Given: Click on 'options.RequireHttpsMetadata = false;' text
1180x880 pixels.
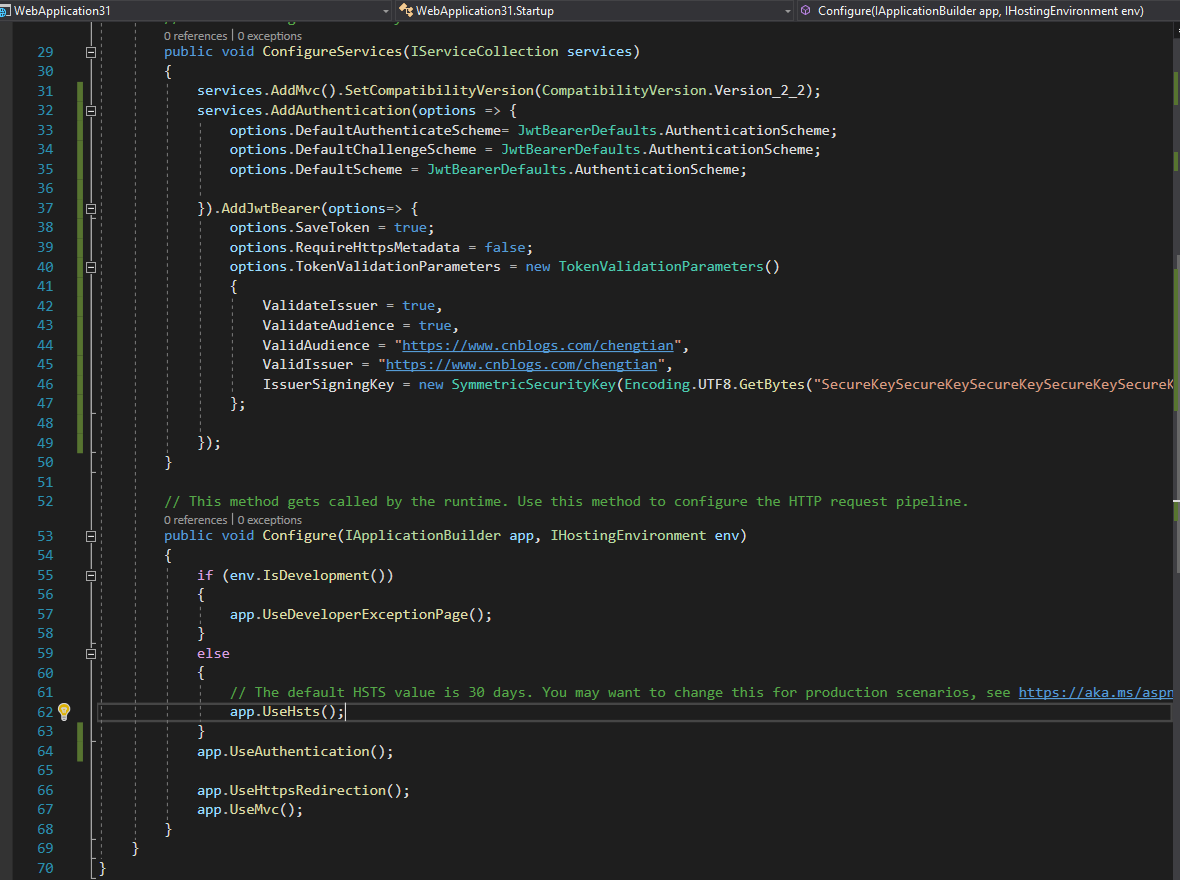Looking at the screenshot, I should coord(381,247).
